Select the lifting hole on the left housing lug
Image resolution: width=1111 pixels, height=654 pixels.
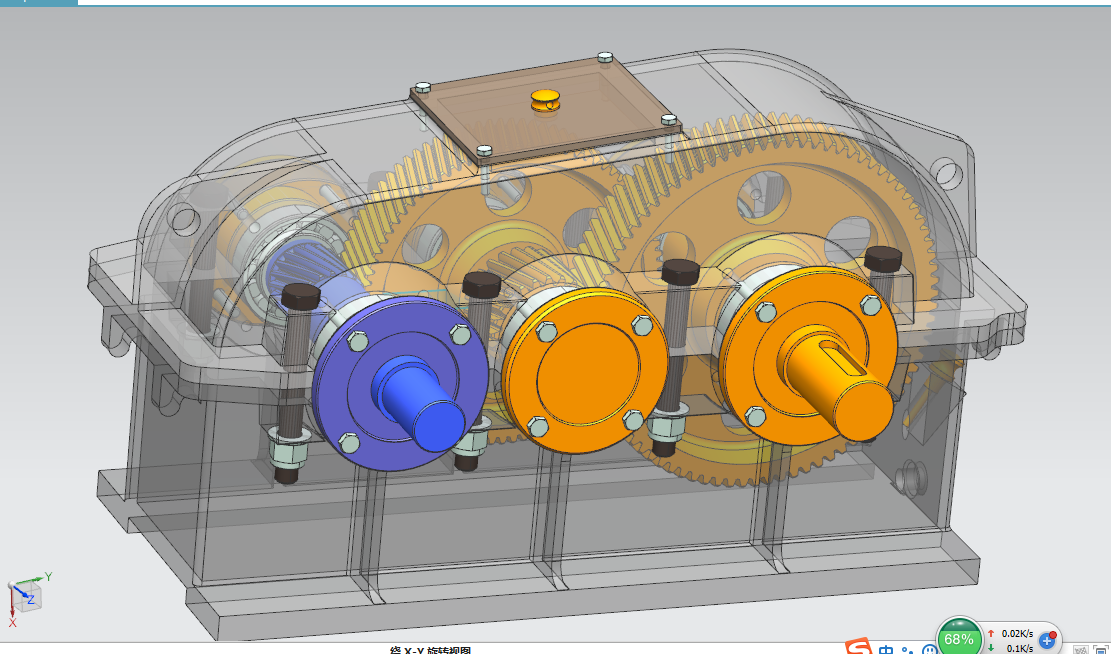pyautogui.click(x=184, y=220)
